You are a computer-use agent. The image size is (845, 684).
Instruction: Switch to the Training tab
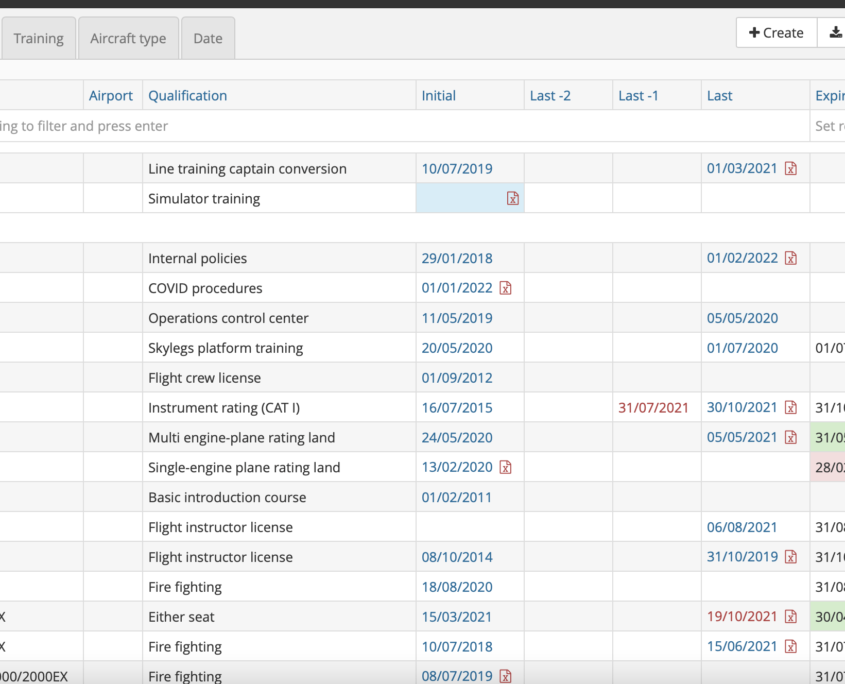38,39
